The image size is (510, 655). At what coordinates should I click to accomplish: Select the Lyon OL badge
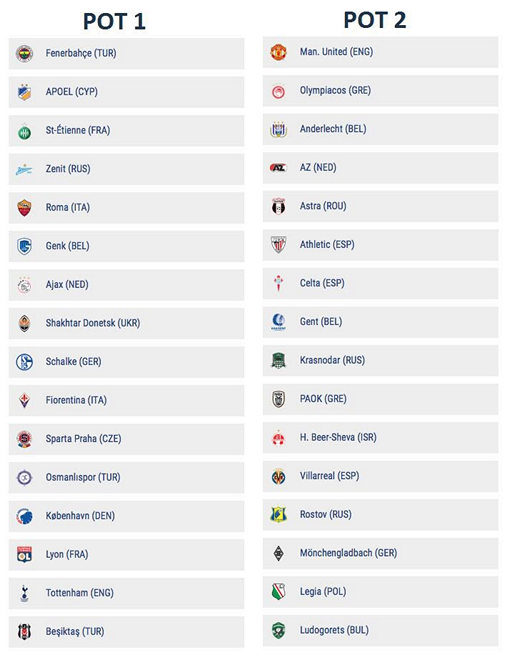tap(24, 554)
